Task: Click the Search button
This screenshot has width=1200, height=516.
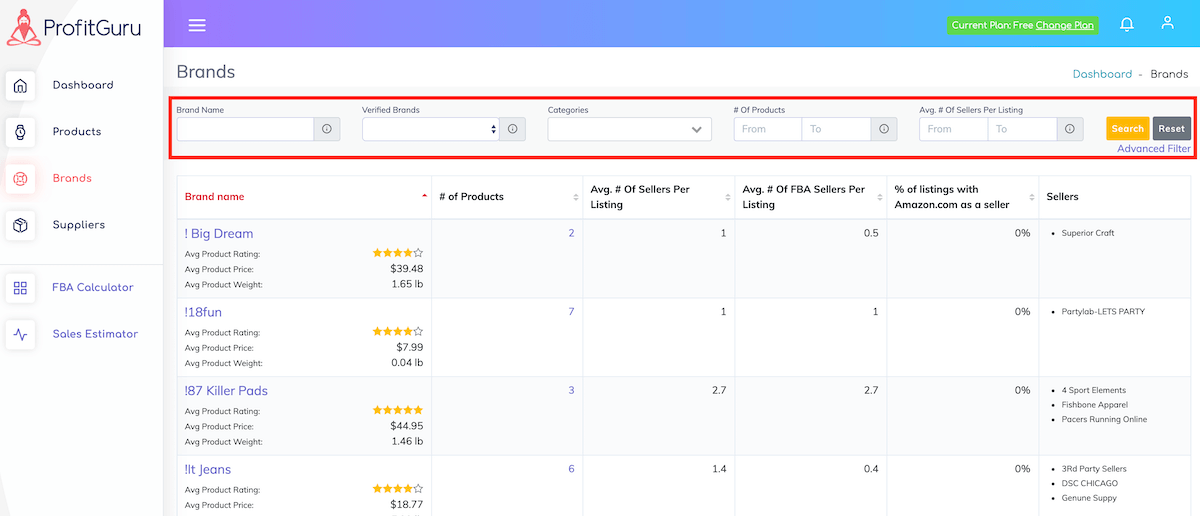Action: click(x=1127, y=128)
